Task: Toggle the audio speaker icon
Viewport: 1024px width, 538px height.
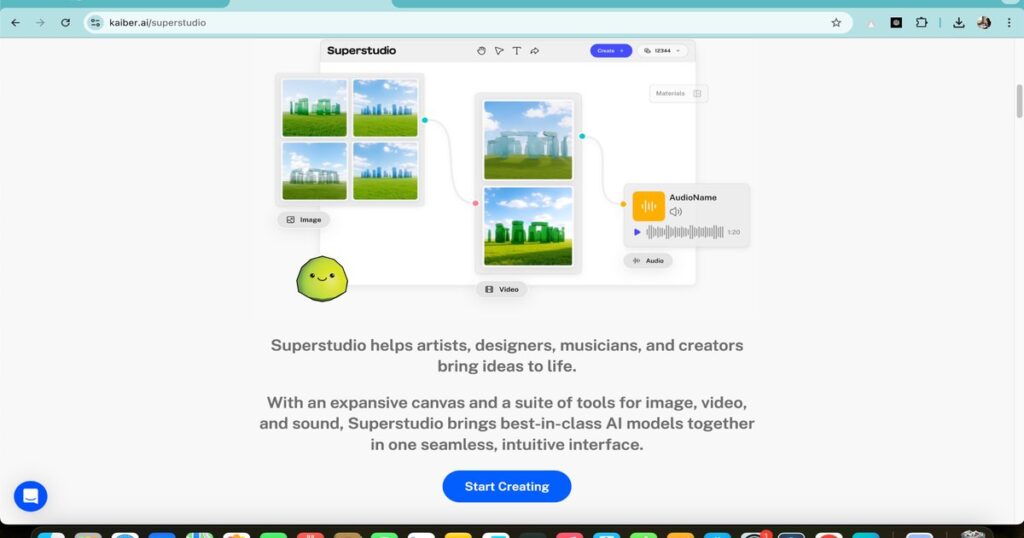Action: tap(676, 212)
